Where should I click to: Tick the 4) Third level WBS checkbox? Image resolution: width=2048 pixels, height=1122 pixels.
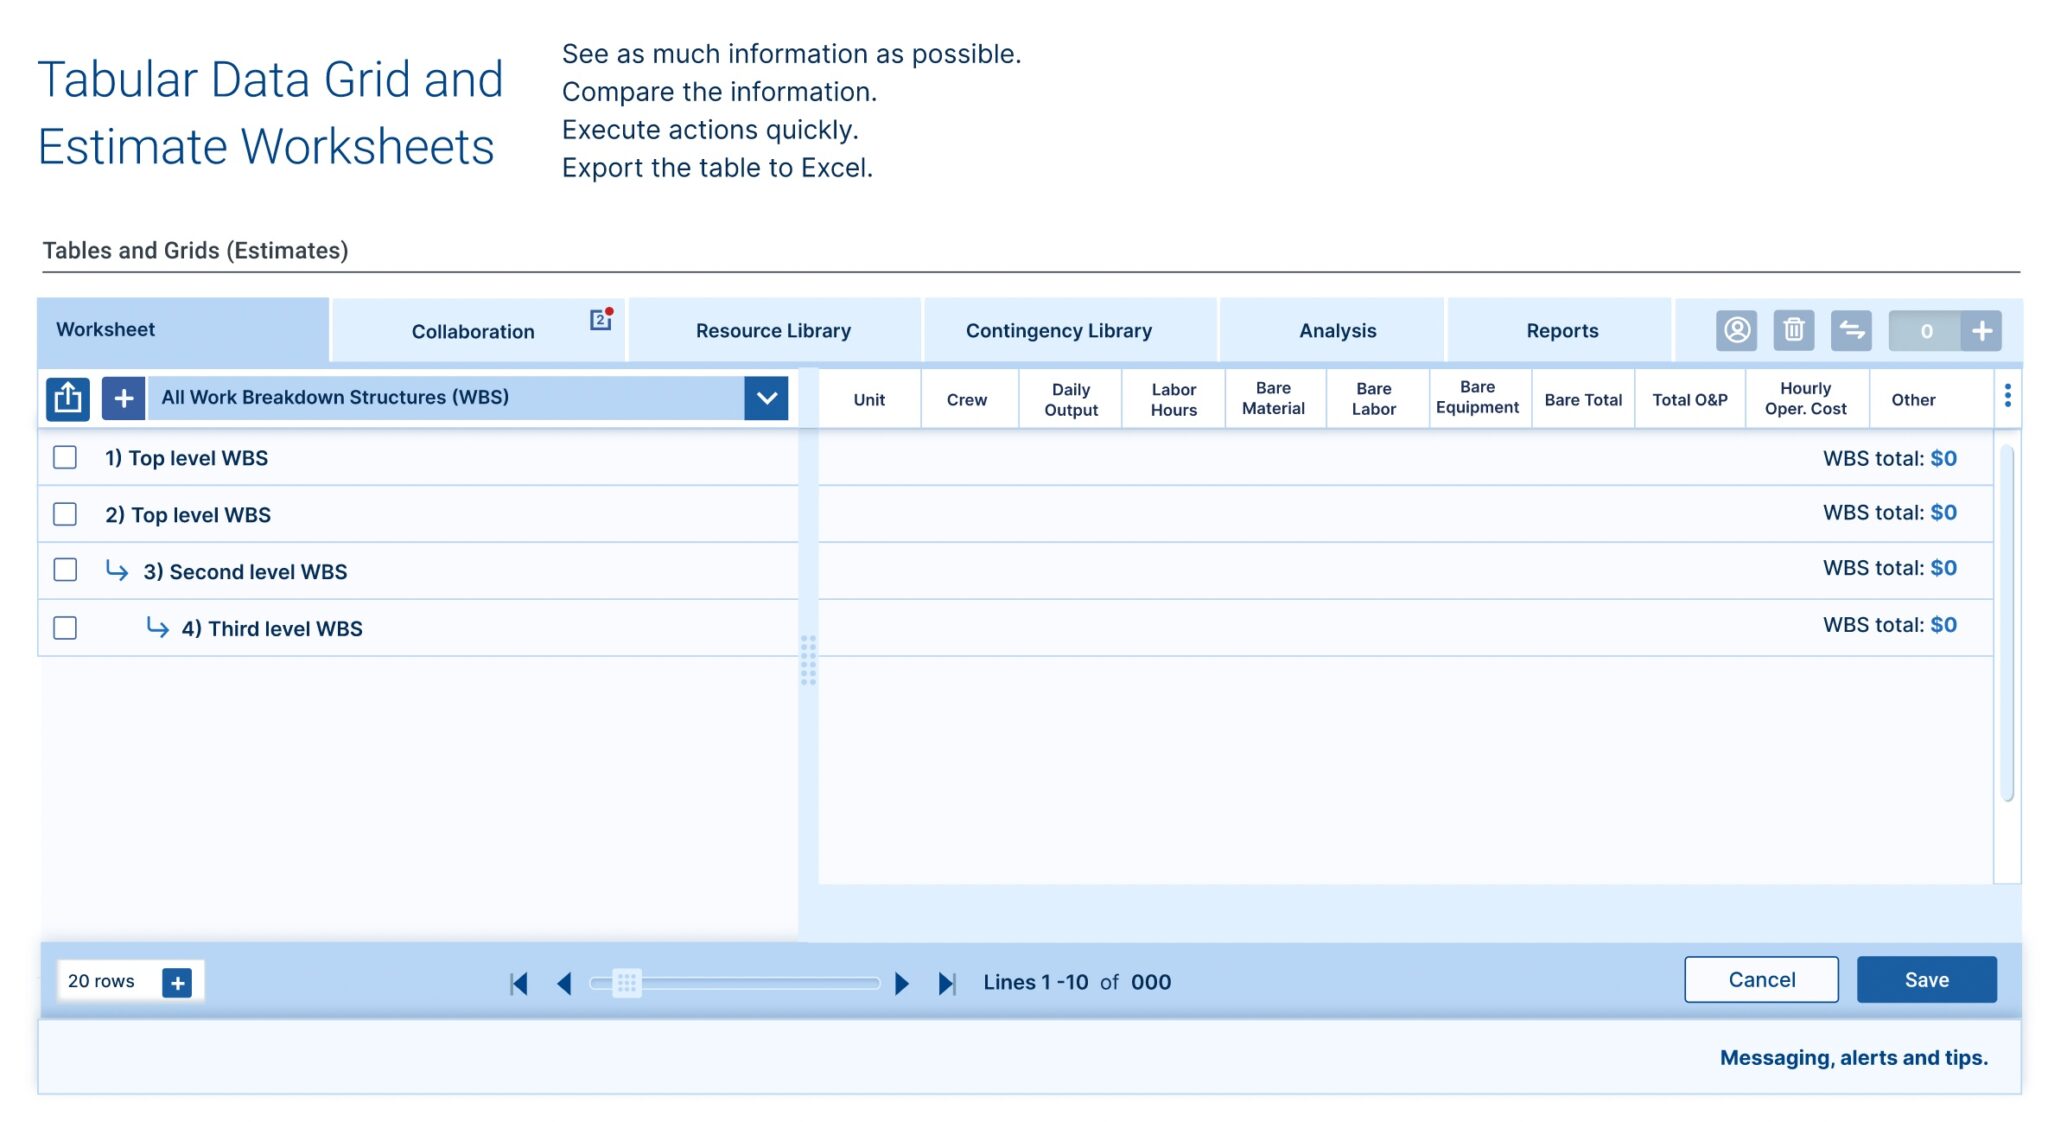pyautogui.click(x=65, y=628)
